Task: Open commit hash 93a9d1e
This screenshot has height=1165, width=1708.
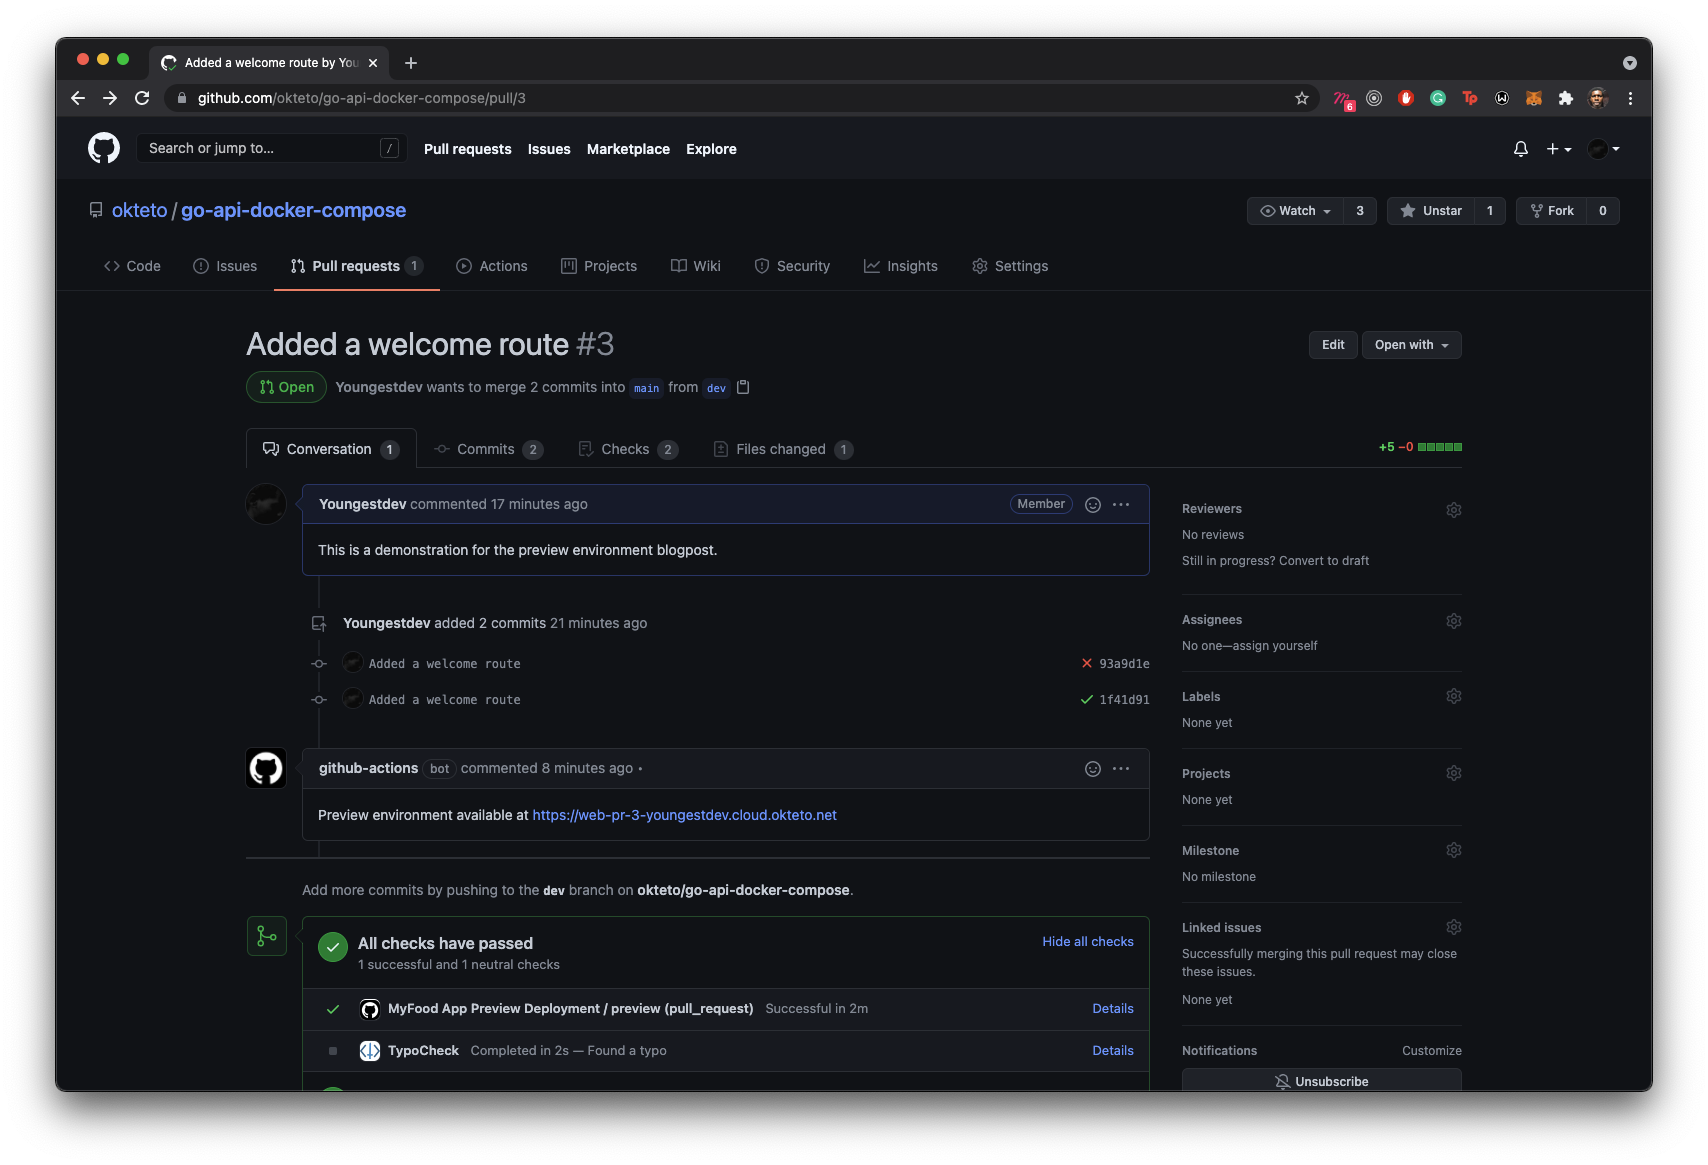Action: (1124, 664)
